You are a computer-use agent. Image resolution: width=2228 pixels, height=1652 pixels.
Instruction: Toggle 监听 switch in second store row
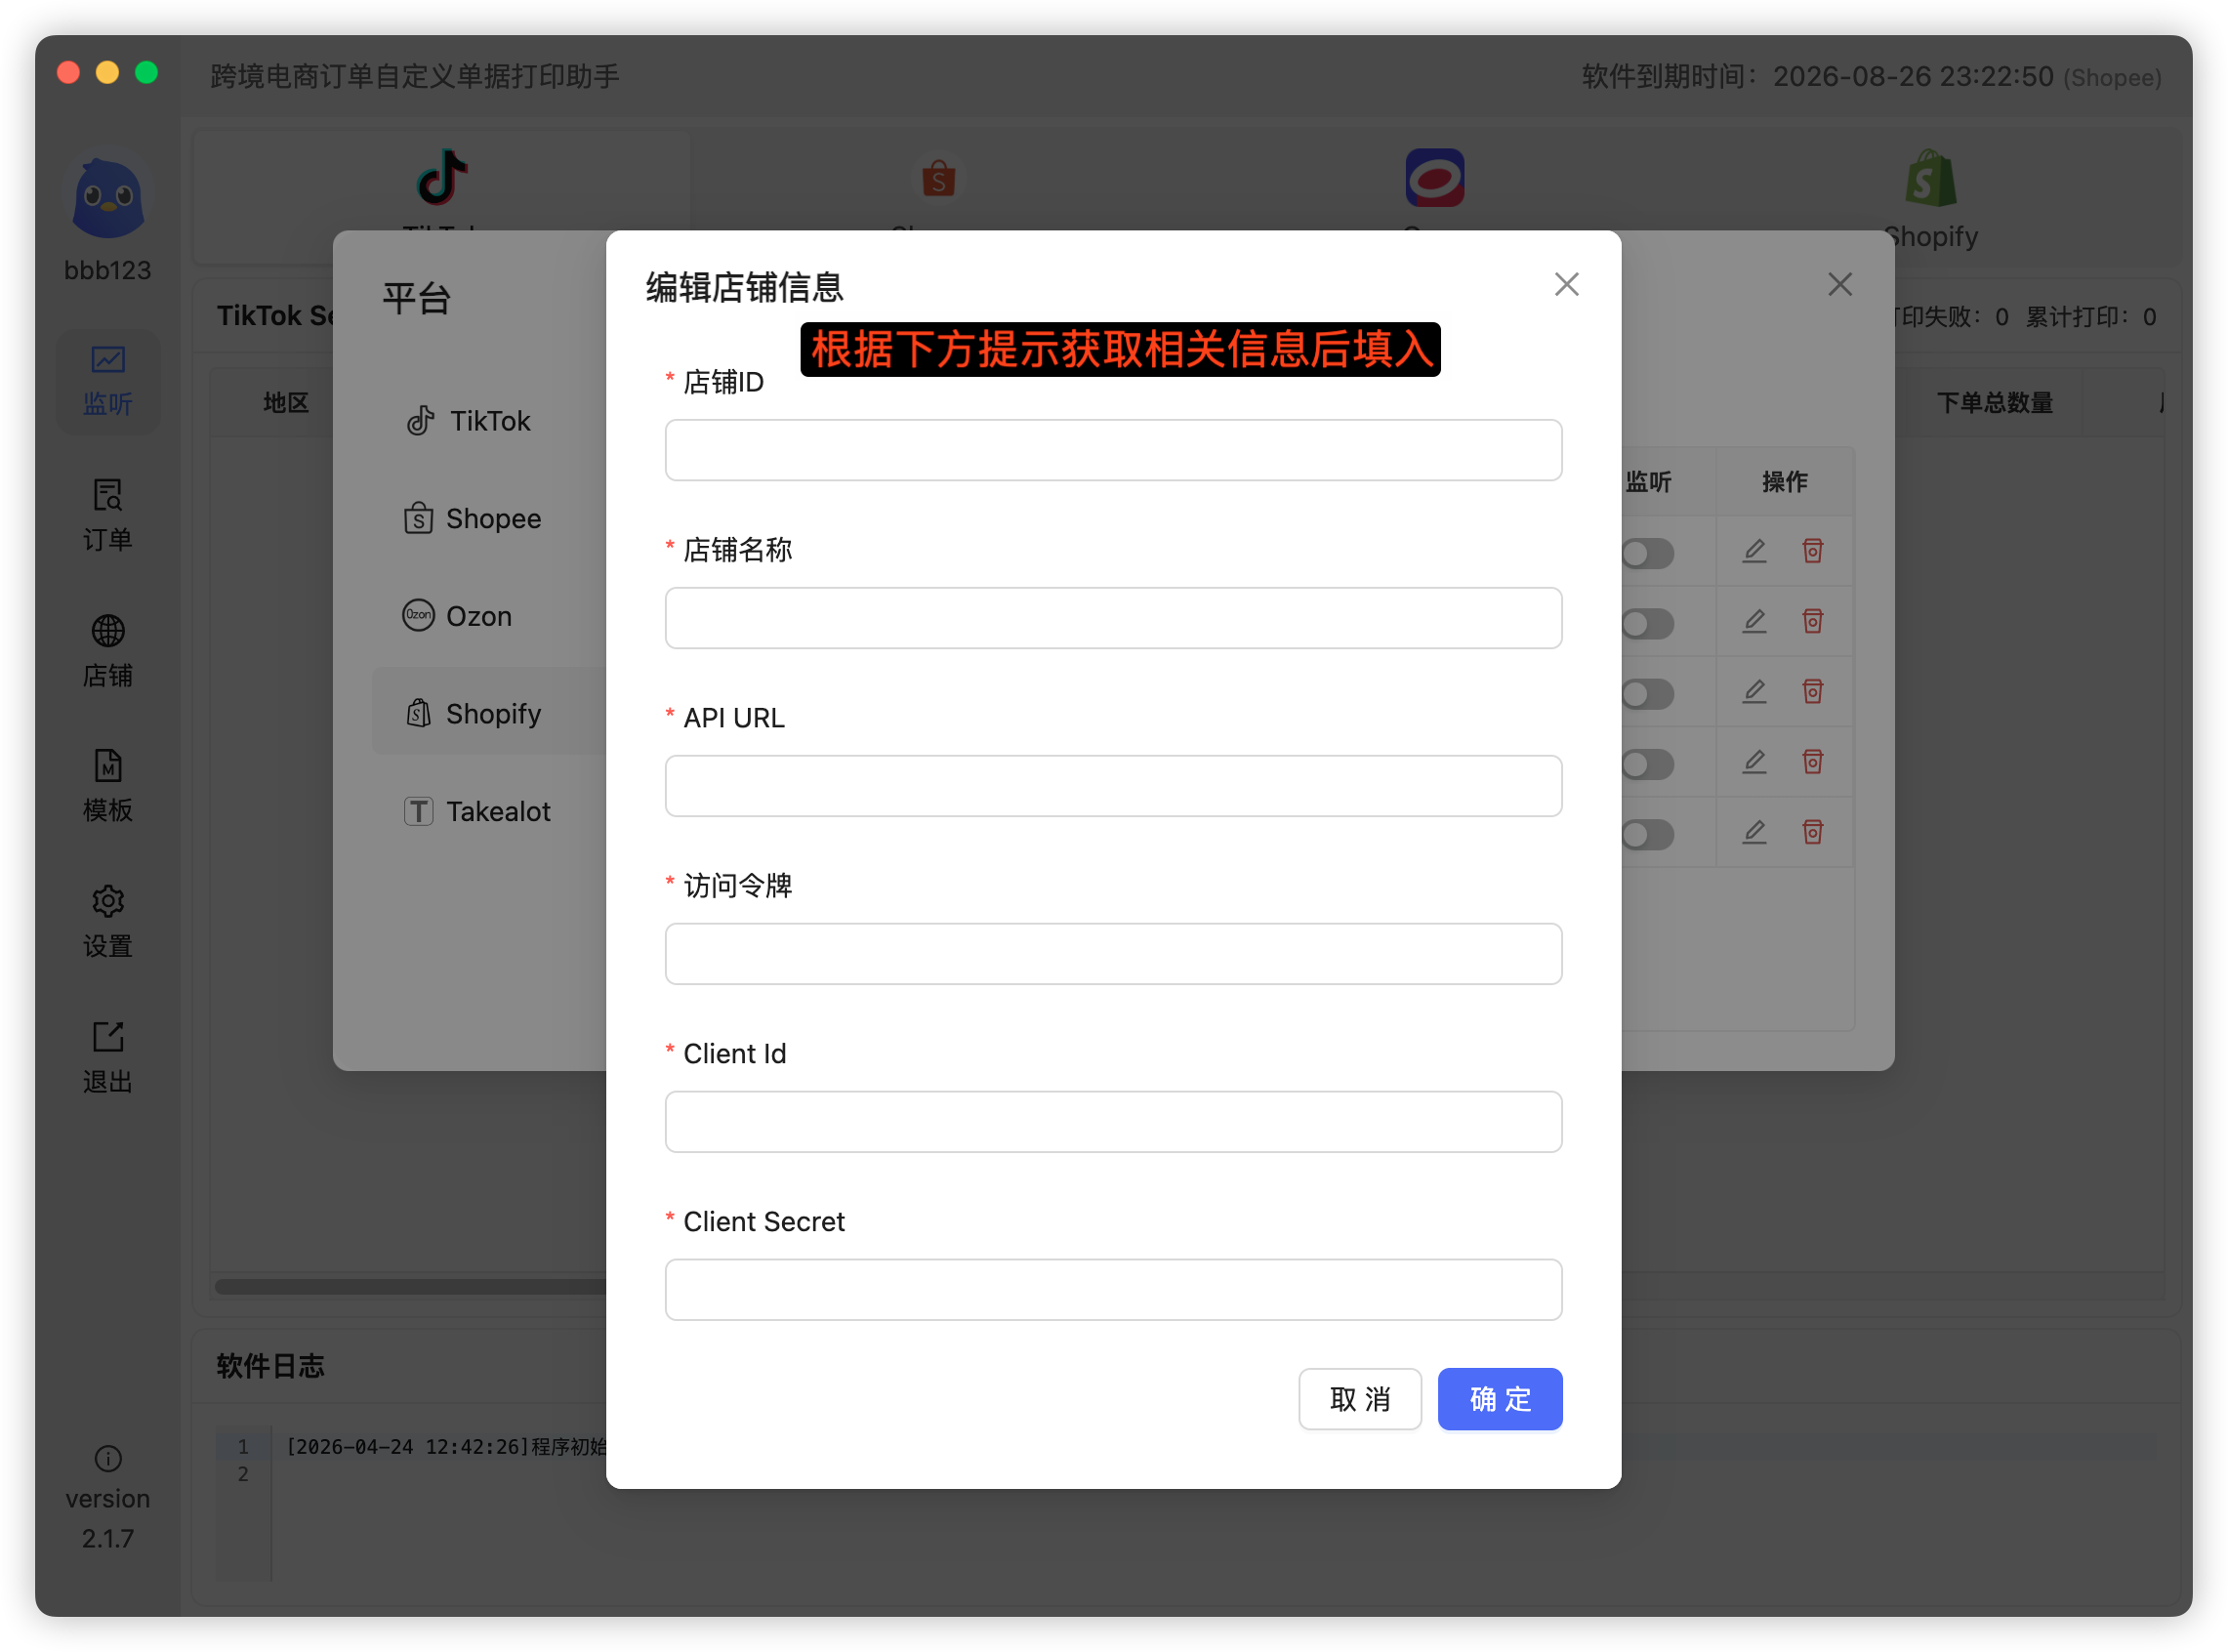click(x=1647, y=624)
